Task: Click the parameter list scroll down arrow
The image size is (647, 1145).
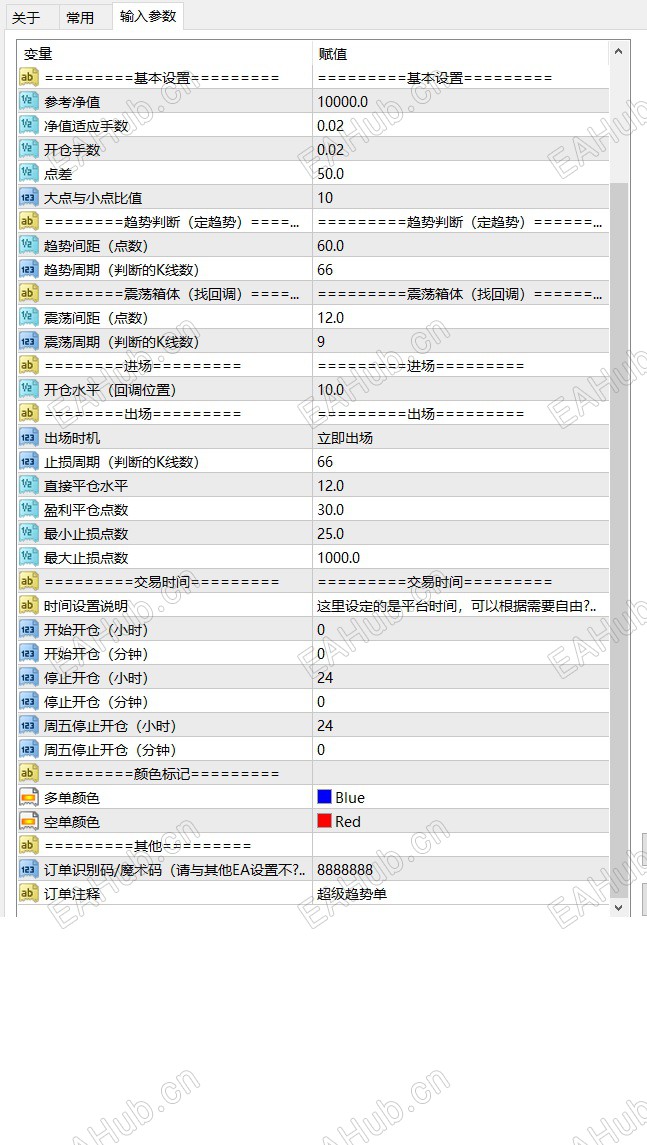Action: (x=619, y=906)
